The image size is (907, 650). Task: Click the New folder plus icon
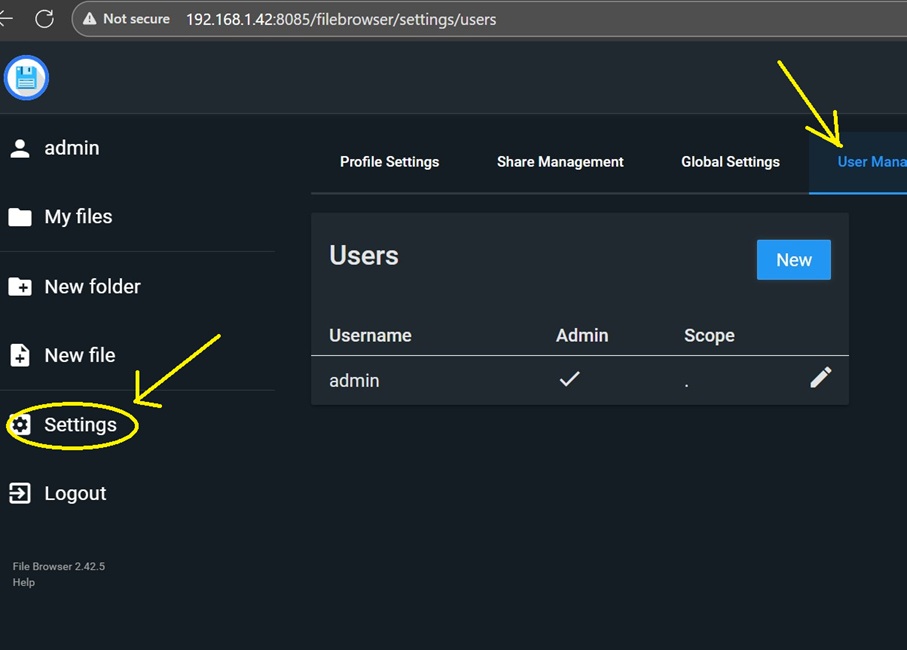pos(20,287)
